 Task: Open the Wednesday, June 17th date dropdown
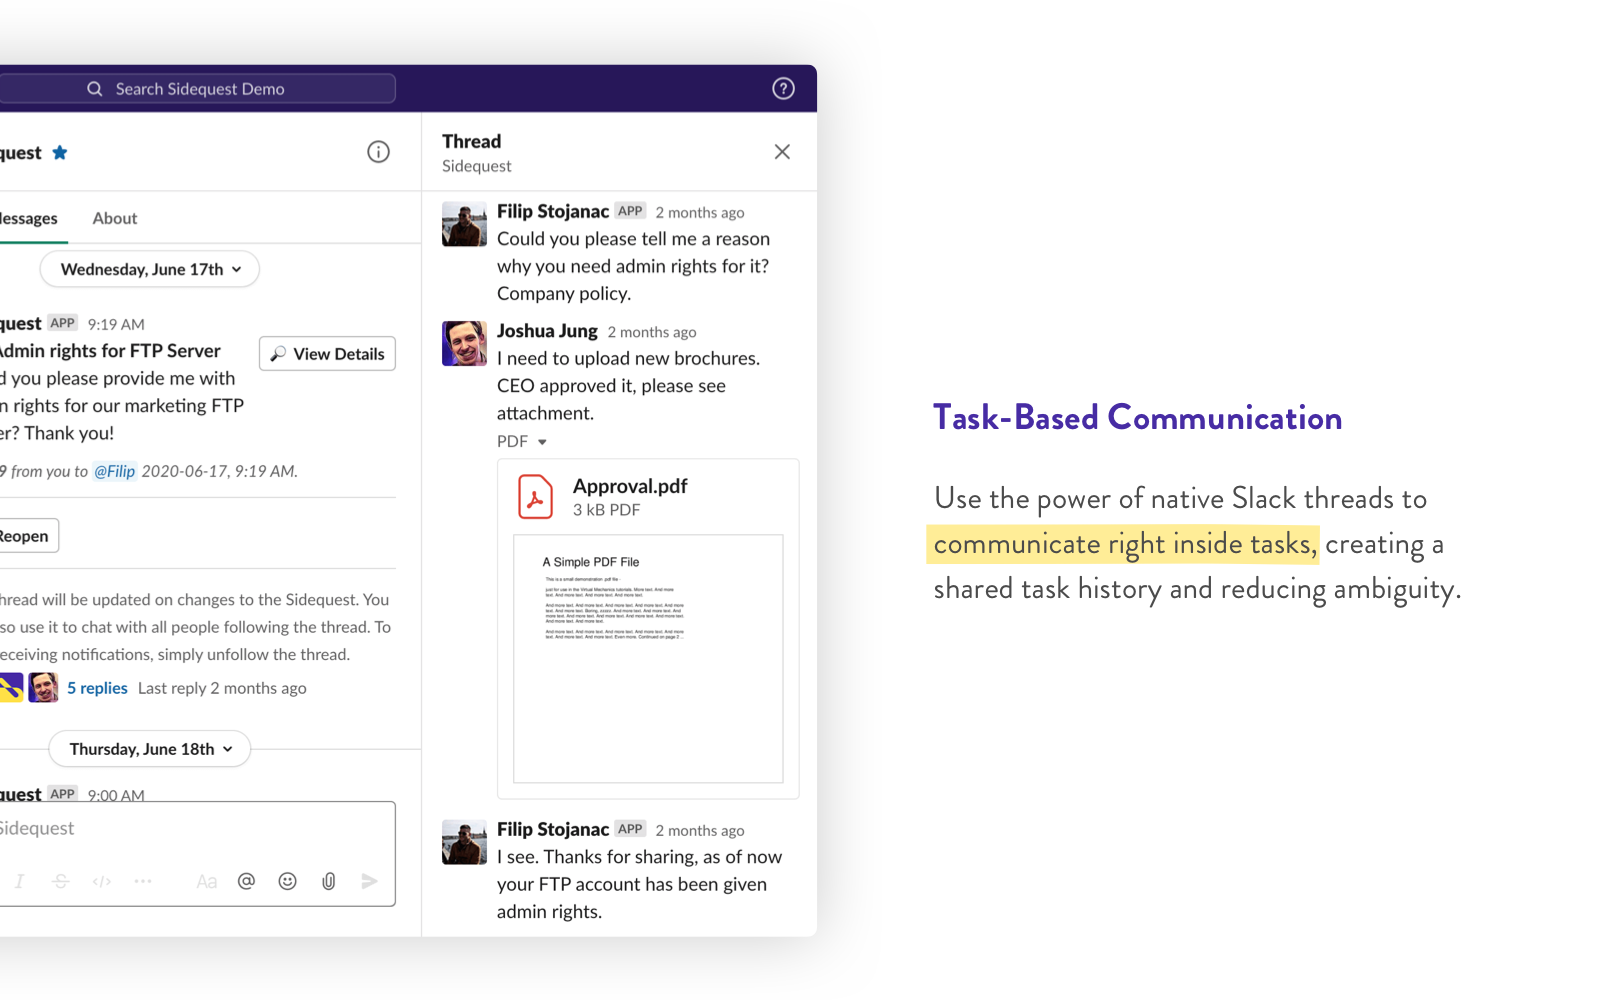tap(148, 269)
